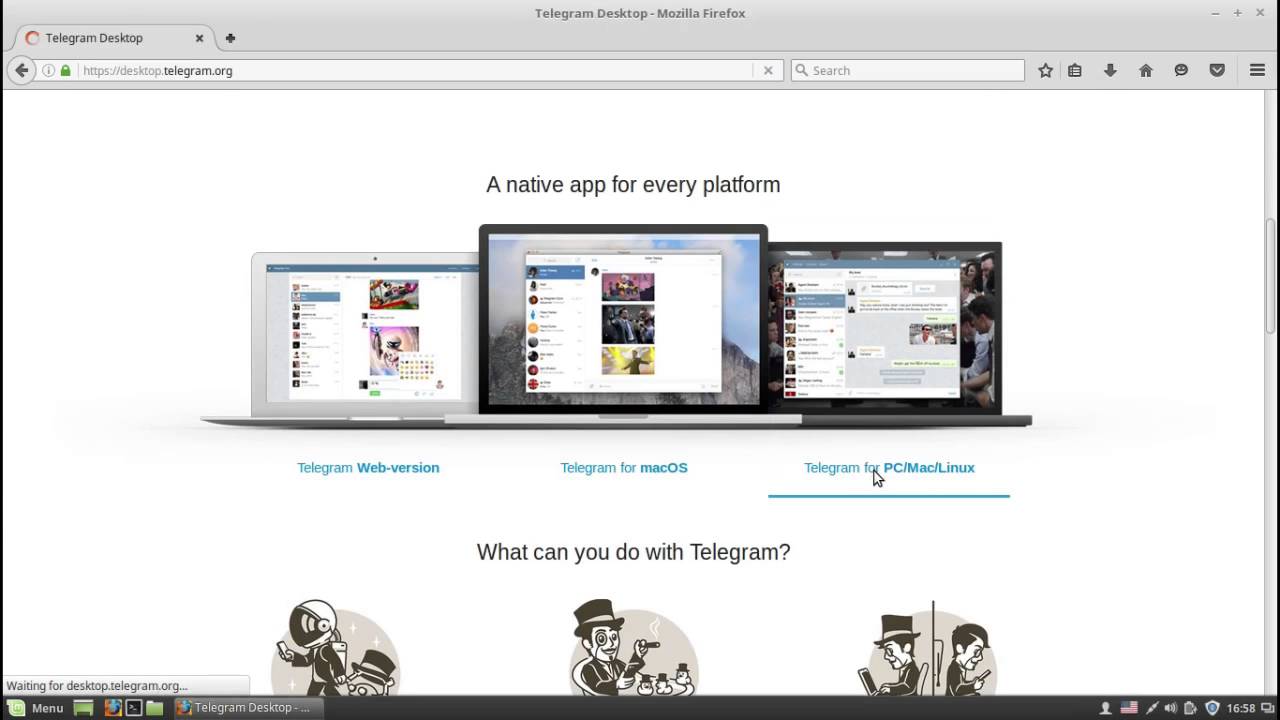Image resolution: width=1280 pixels, height=720 pixels.
Task: Open the update manager shield icon
Action: [x=1212, y=708]
